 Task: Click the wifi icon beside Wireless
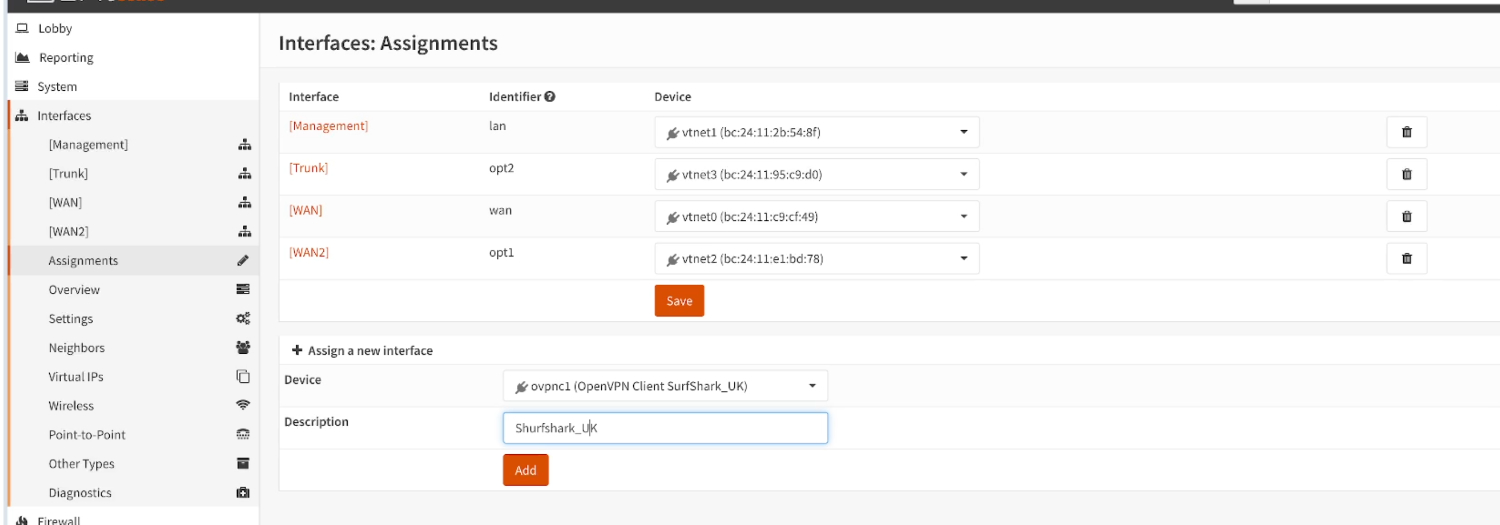(x=243, y=406)
